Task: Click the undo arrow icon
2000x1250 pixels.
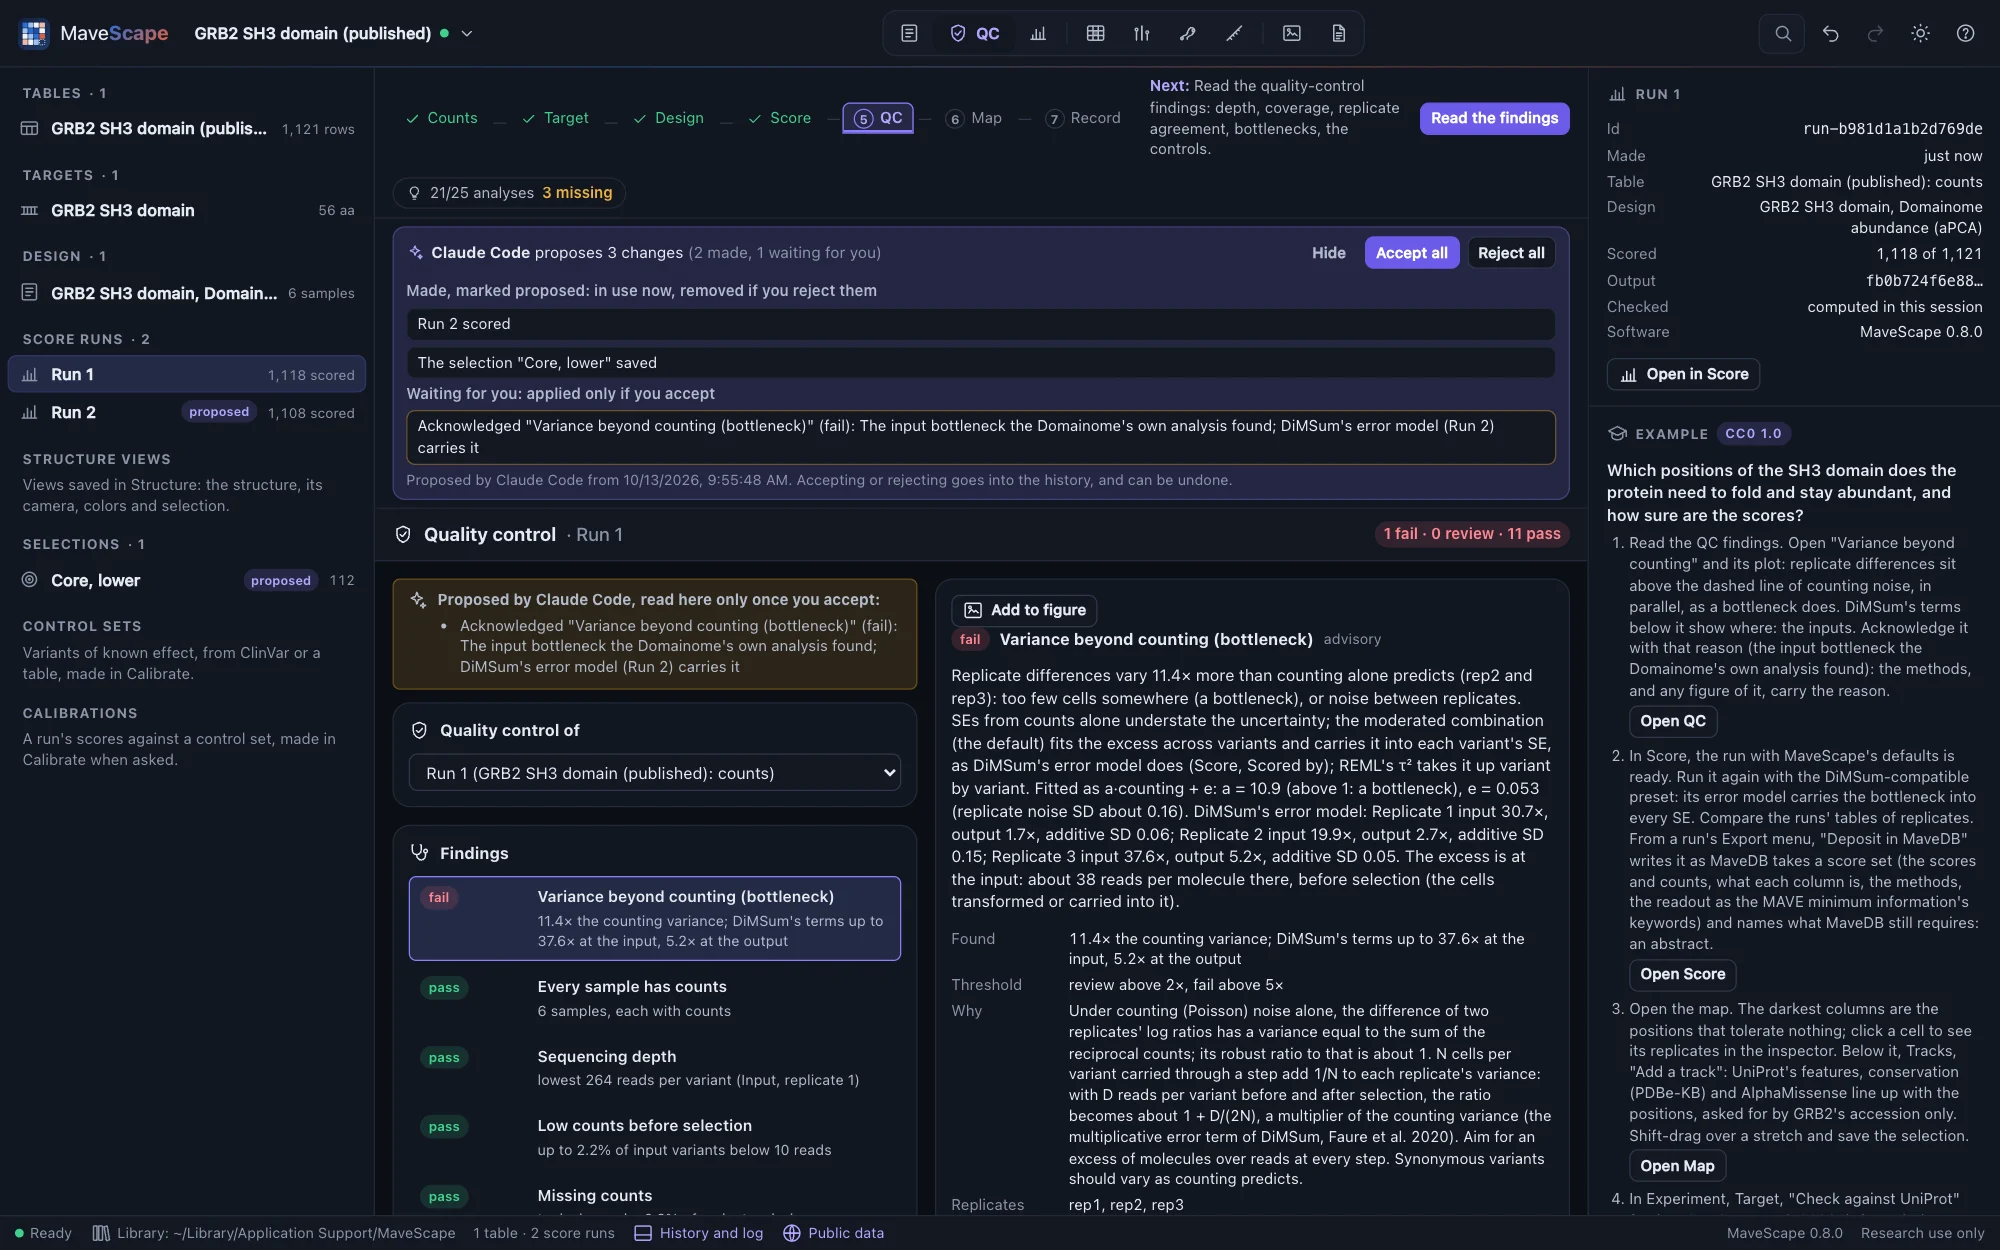Action: coord(1830,33)
